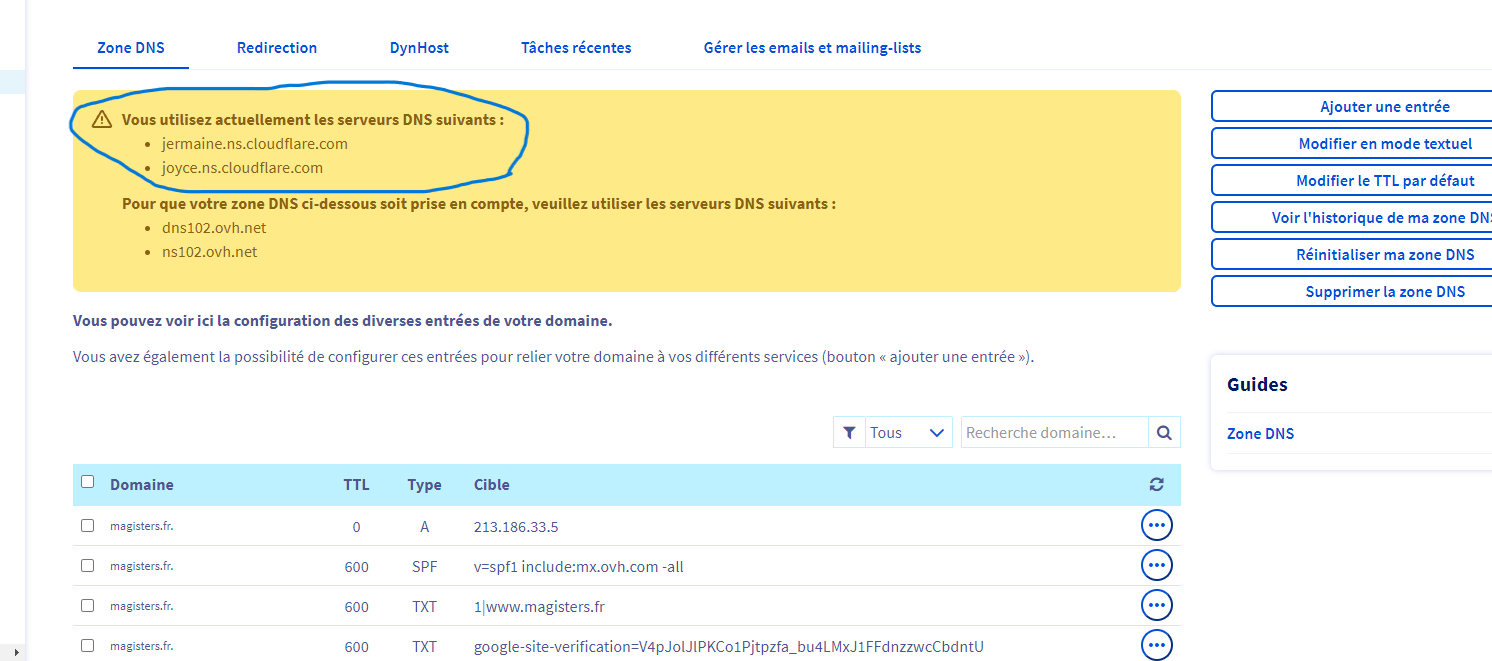This screenshot has width=1492, height=661.
Task: Click the Ajouter une entrée button
Action: (1384, 107)
